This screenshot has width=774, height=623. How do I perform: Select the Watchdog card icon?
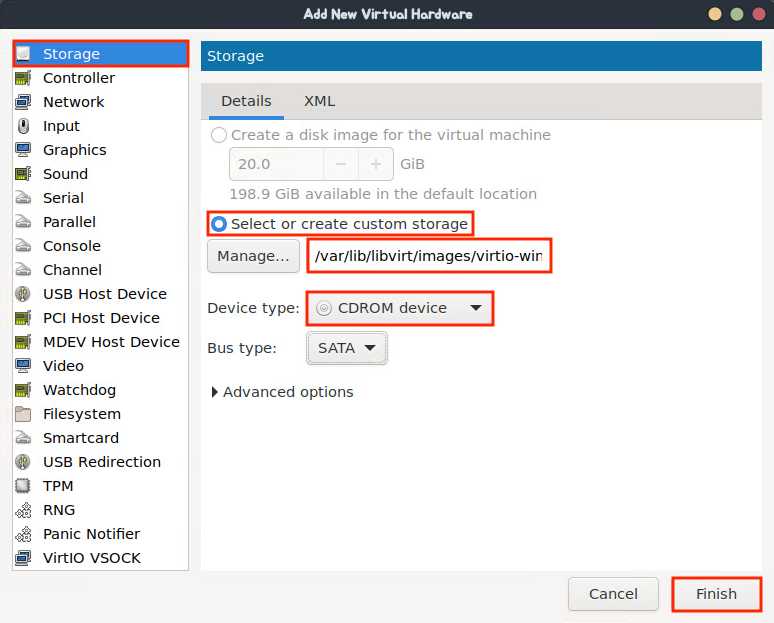(23, 390)
